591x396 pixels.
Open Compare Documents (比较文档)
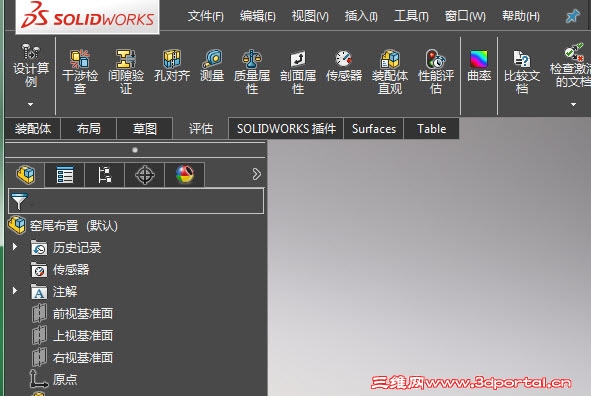click(522, 72)
